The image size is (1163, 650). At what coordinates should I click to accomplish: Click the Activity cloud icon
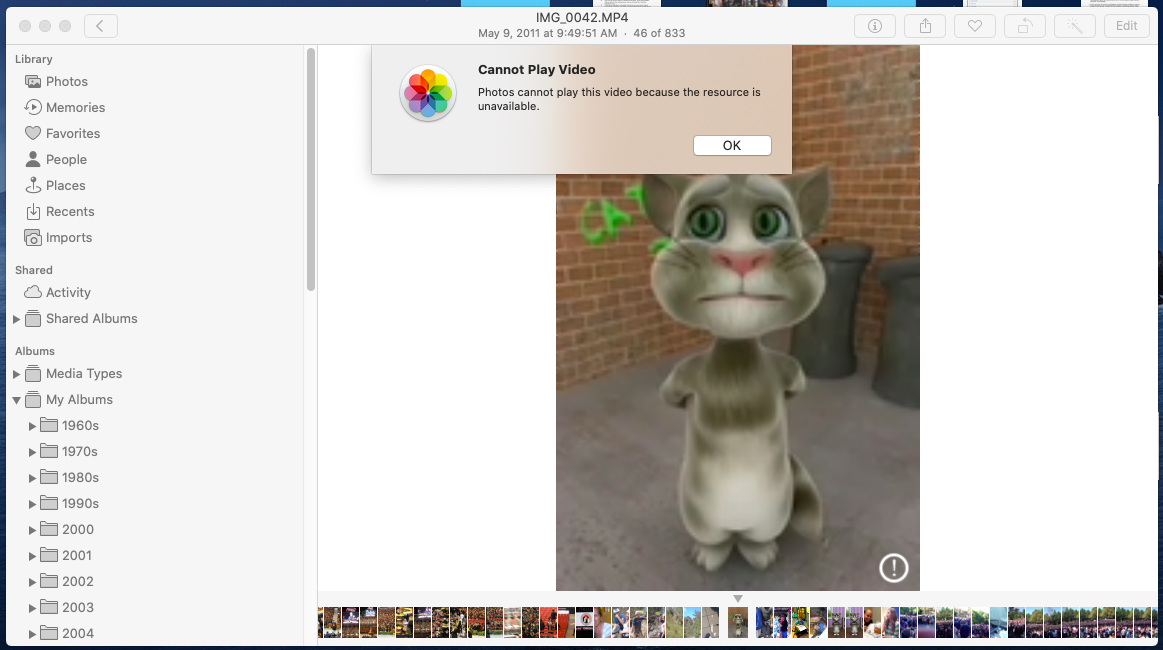[33, 292]
